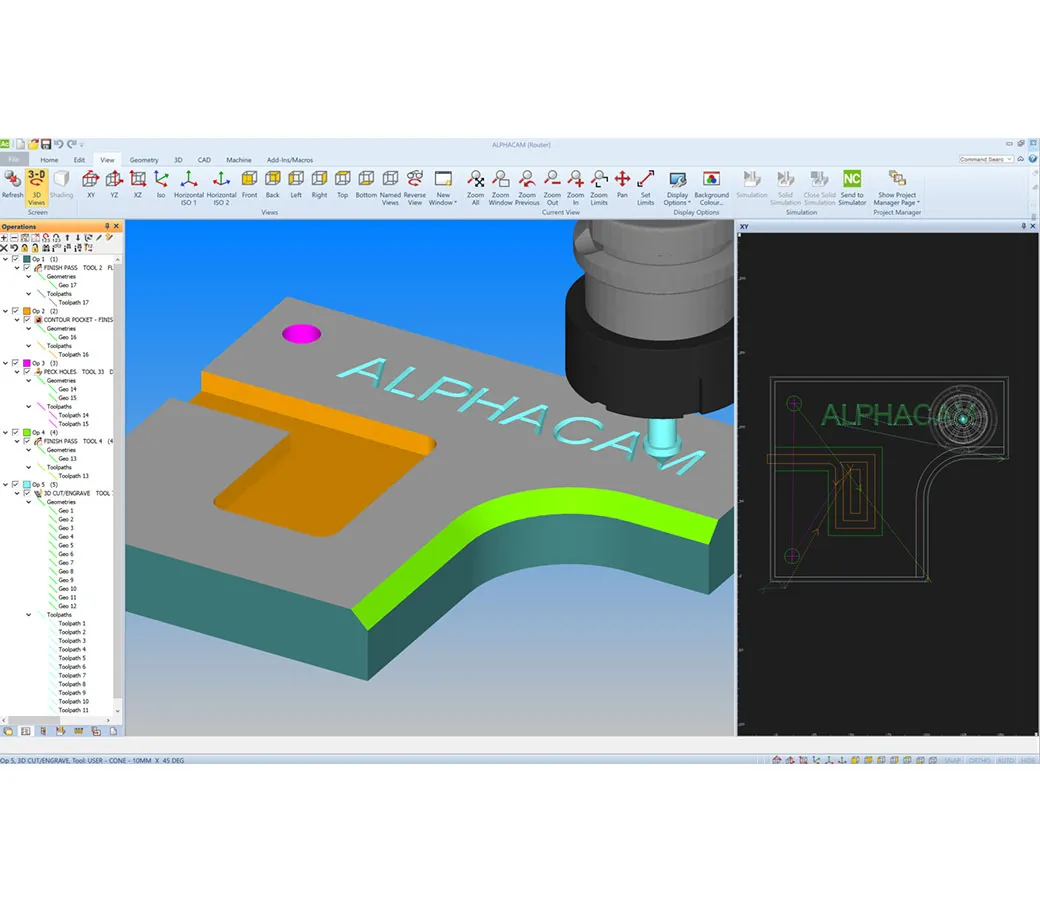The image size is (1040, 900).
Task: Uncheck the Op 1 checkbox
Action: tap(15, 259)
